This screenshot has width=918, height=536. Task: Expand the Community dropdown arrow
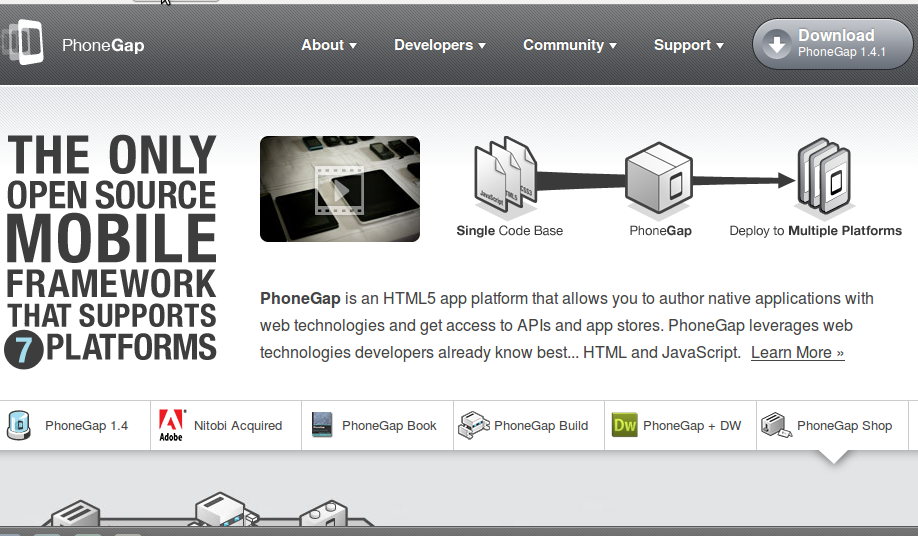click(x=613, y=46)
